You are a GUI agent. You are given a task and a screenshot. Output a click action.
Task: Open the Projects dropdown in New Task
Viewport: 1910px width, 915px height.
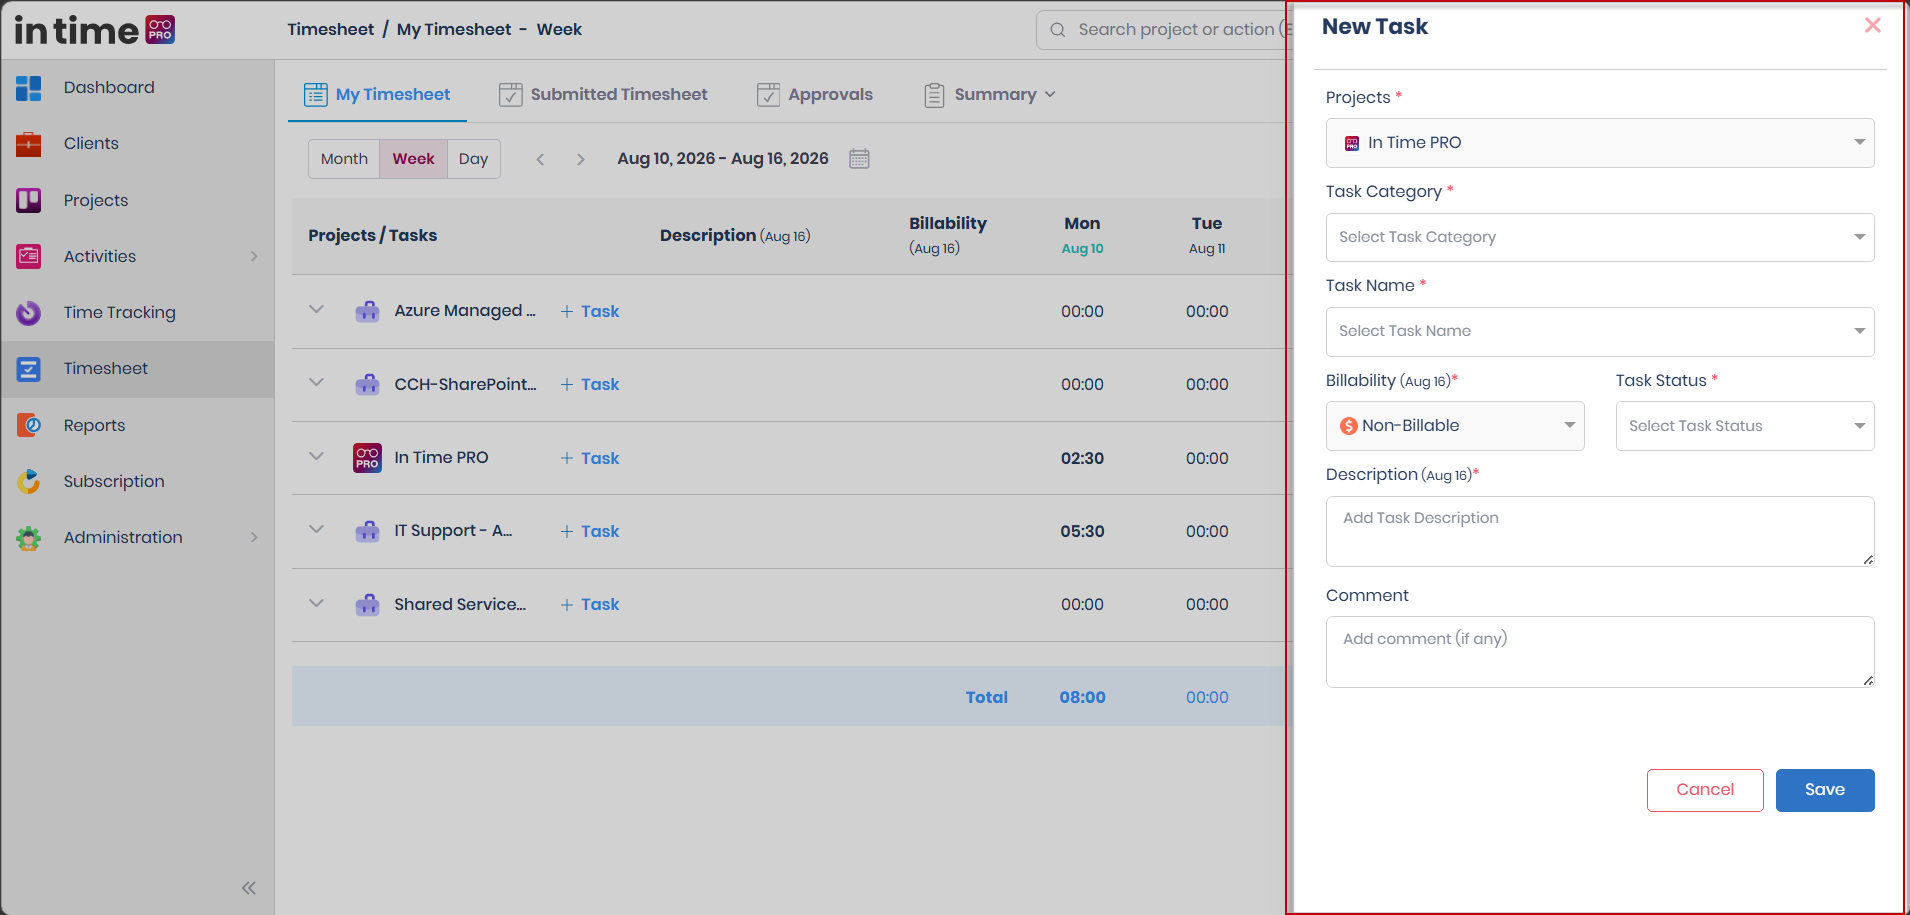coord(1600,143)
